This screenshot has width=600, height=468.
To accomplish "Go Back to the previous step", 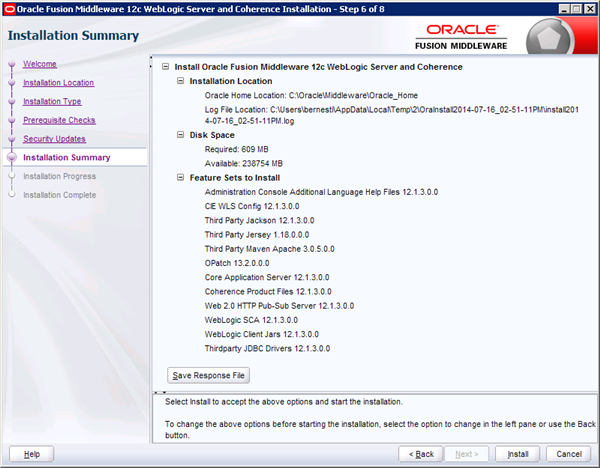I will [421, 454].
